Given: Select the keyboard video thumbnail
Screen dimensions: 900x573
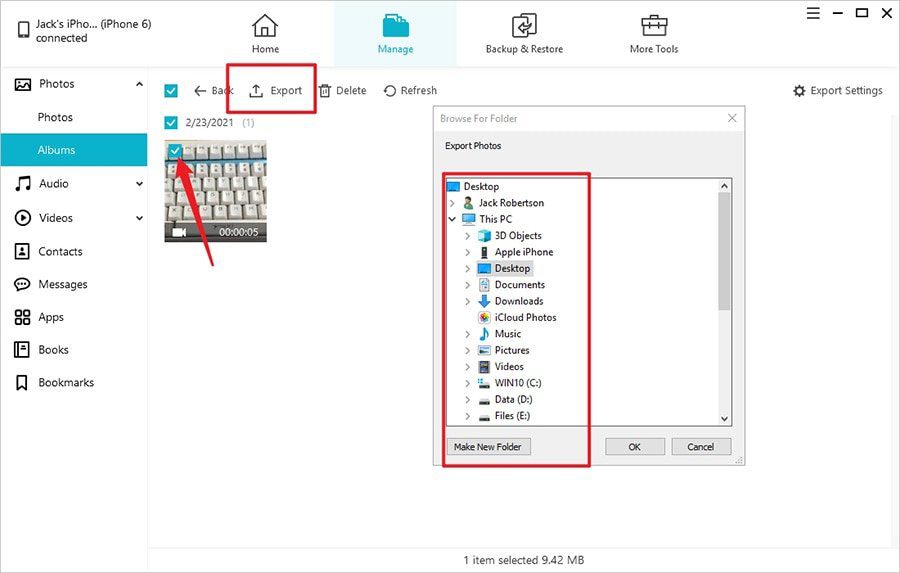Looking at the screenshot, I should pos(215,191).
